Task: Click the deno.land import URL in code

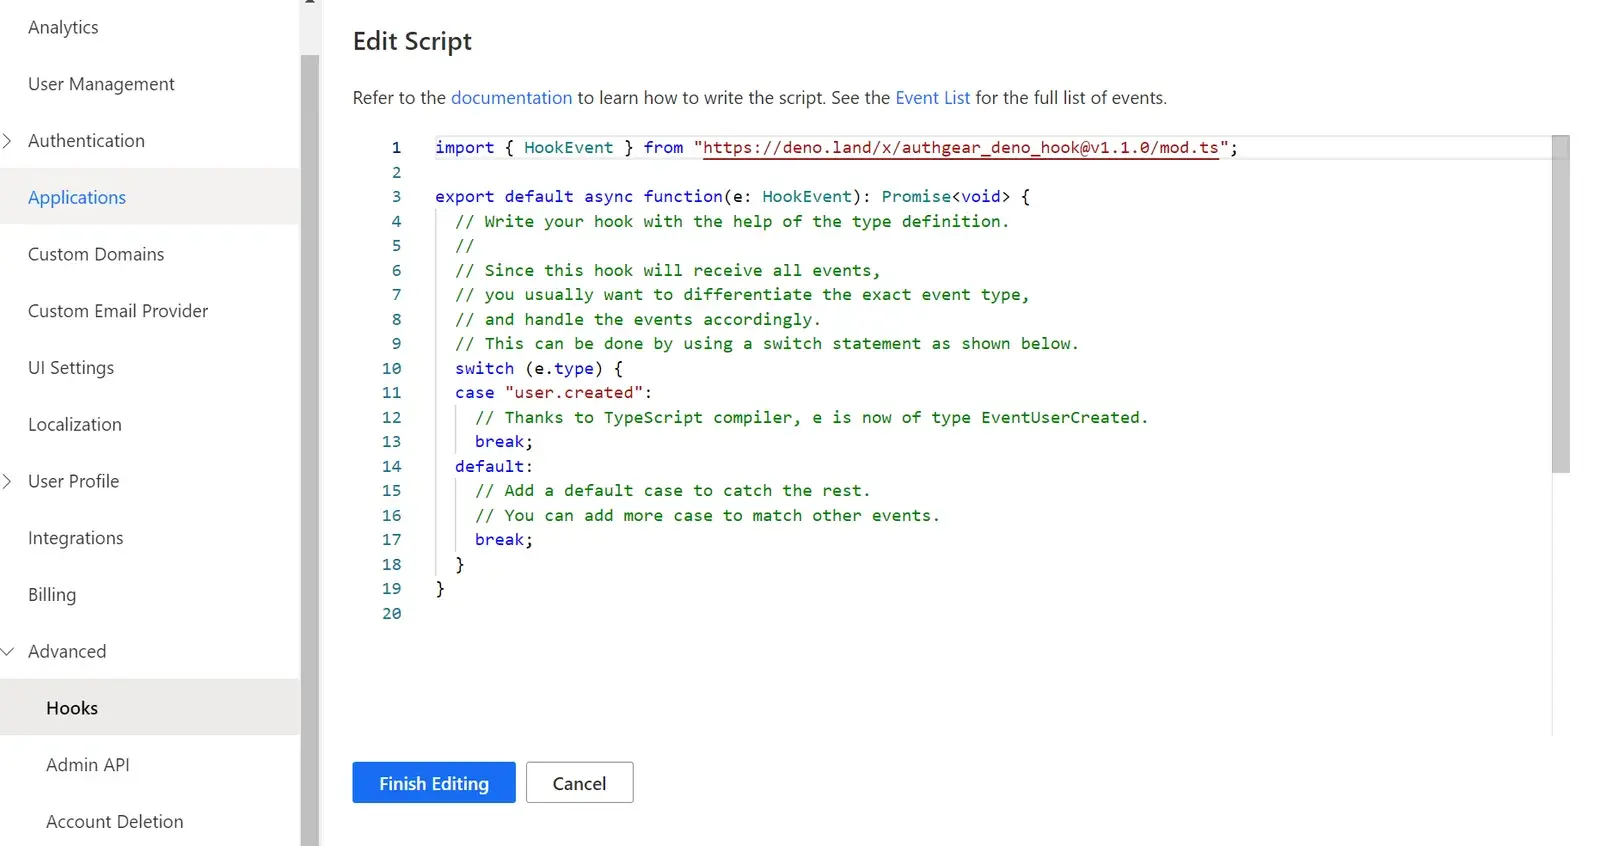Action: [961, 148]
